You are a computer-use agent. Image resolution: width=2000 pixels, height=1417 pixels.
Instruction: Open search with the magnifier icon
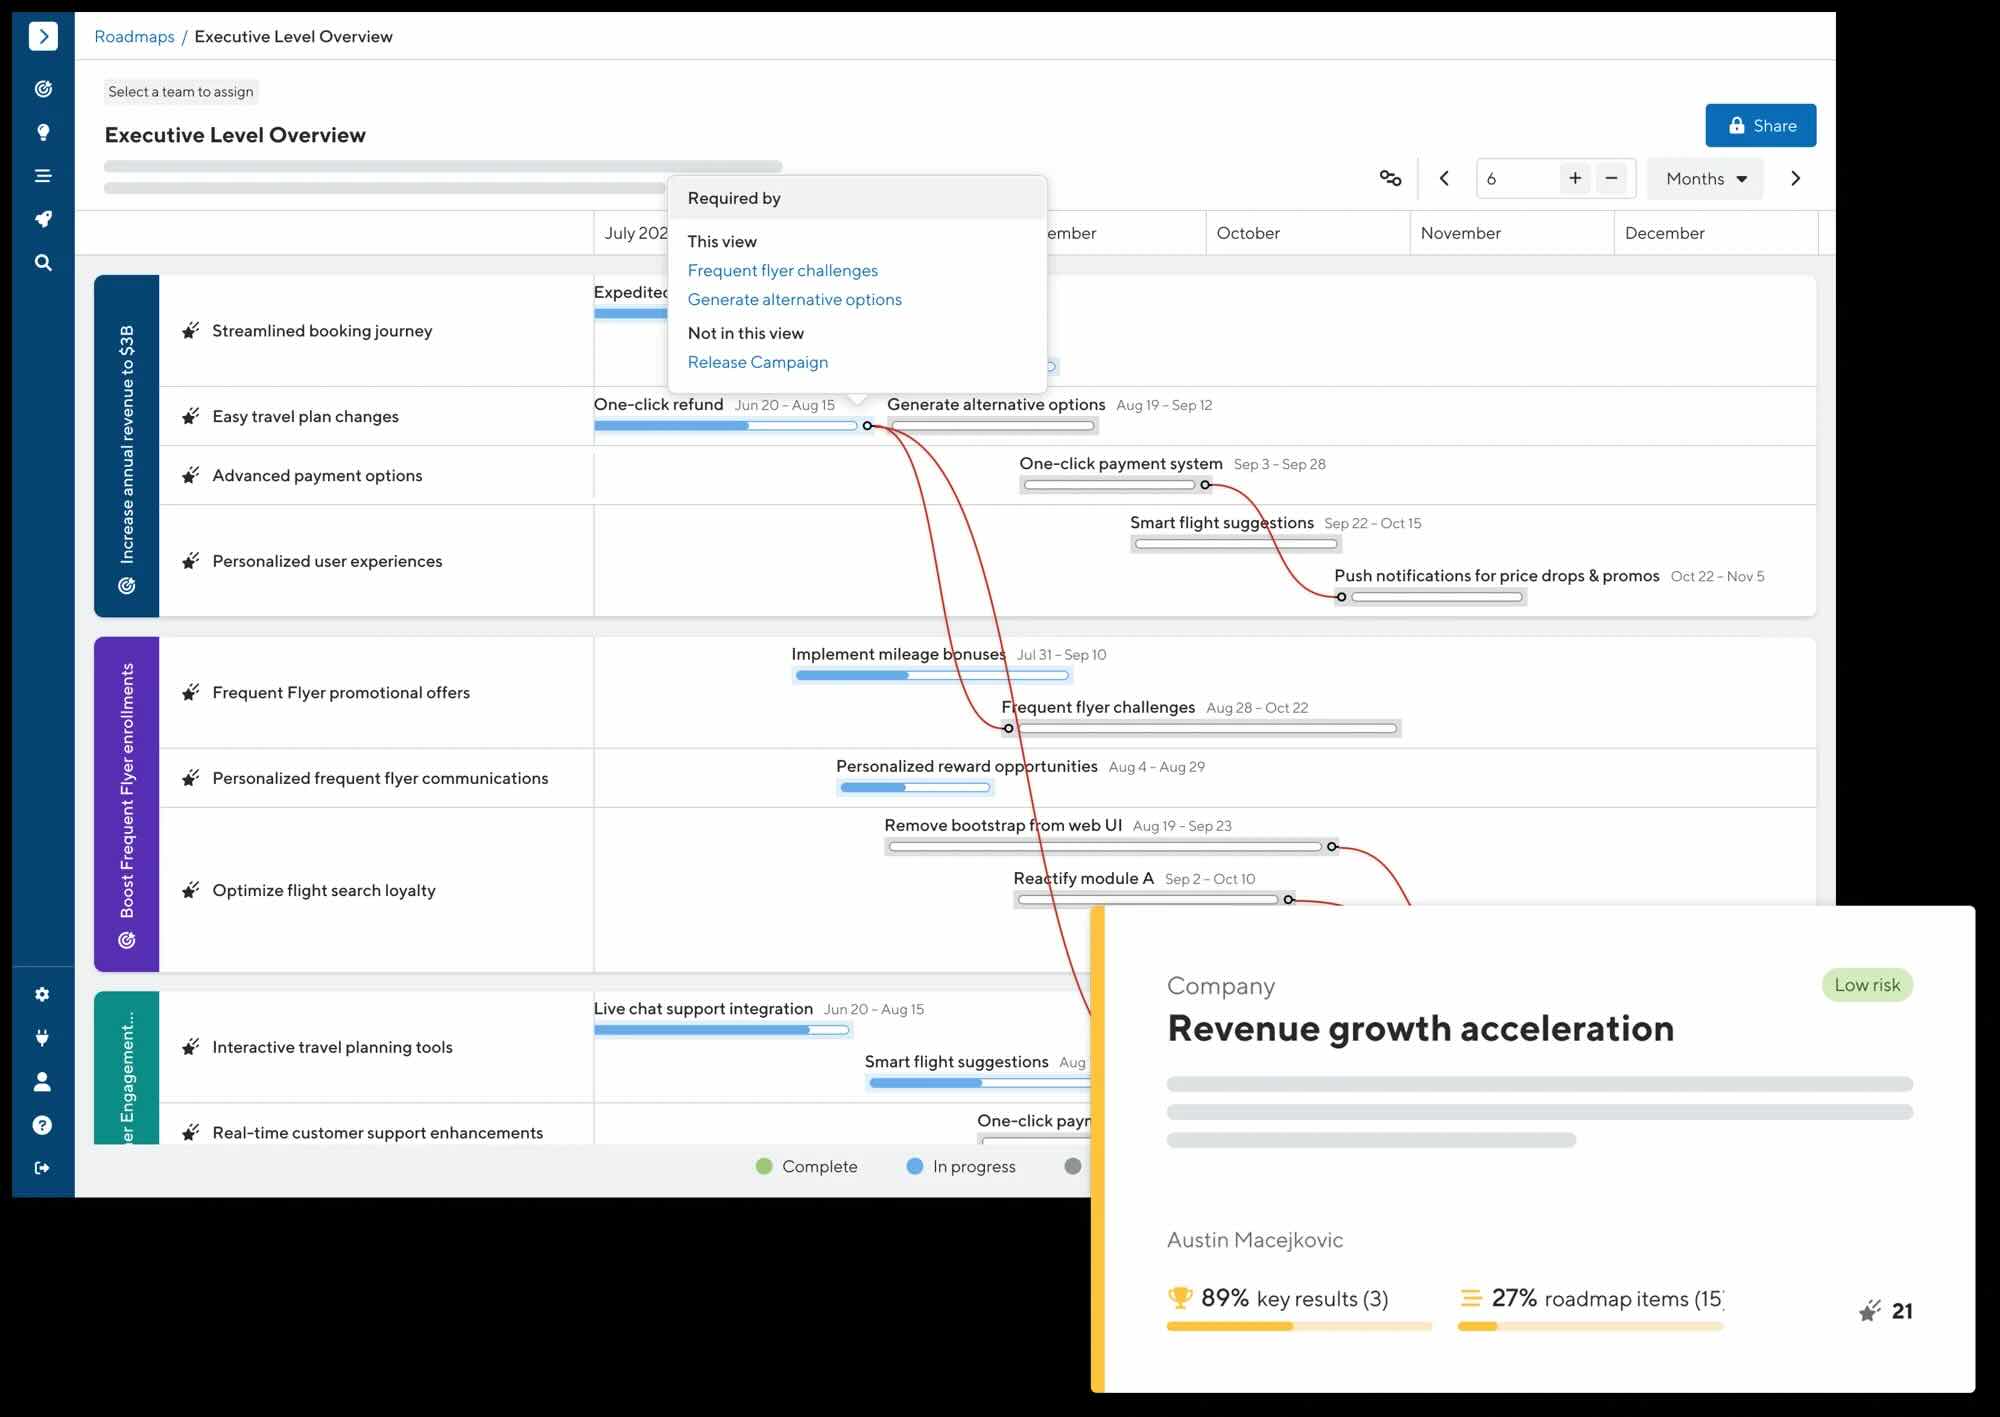click(x=43, y=263)
